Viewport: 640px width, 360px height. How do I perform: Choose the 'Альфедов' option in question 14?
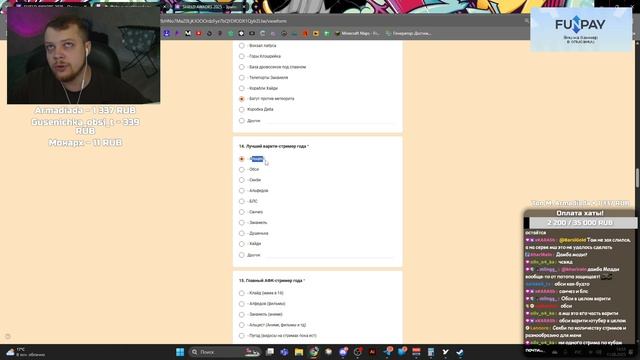pyautogui.click(x=242, y=191)
